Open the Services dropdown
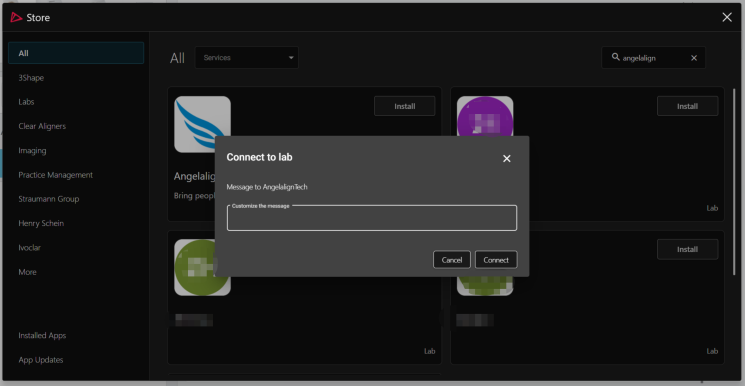 [x=247, y=58]
